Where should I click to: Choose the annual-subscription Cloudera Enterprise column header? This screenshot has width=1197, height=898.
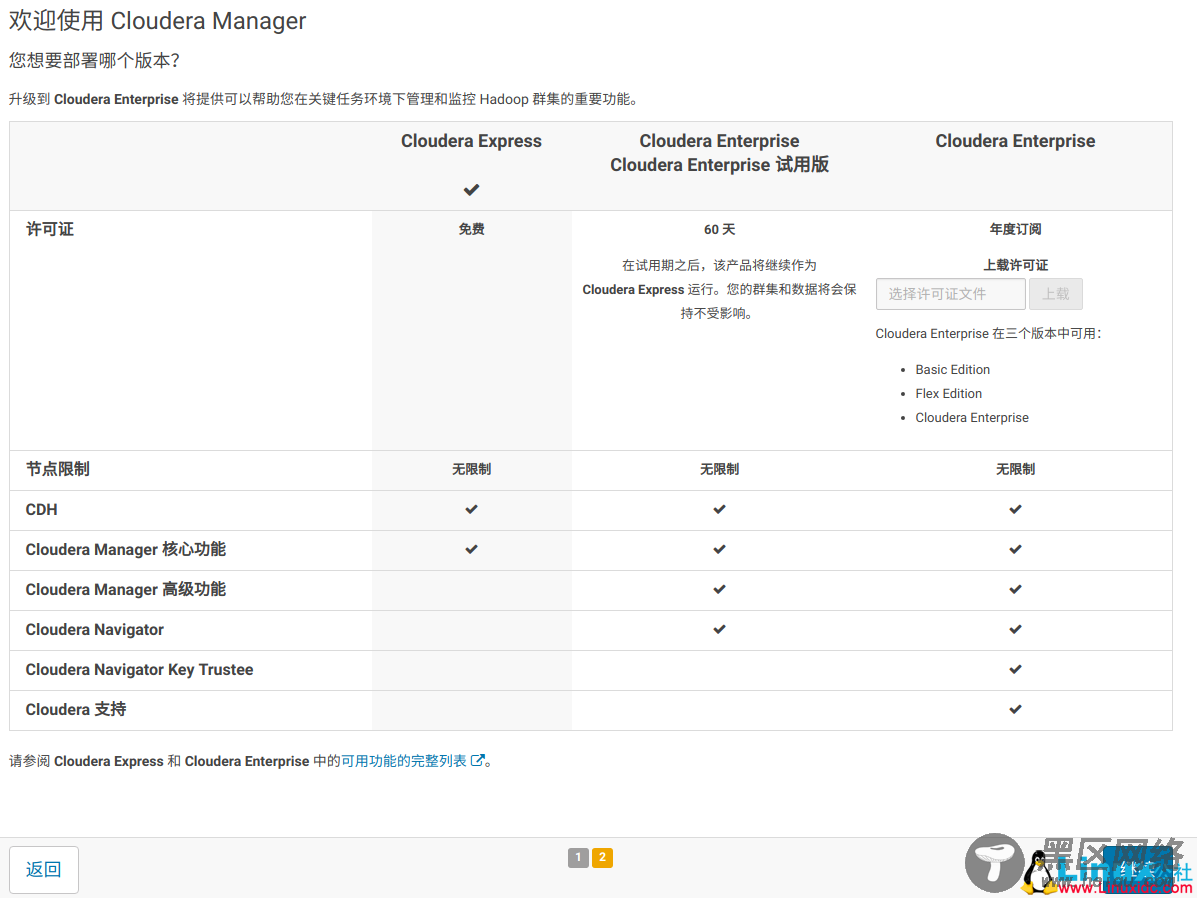point(1015,141)
